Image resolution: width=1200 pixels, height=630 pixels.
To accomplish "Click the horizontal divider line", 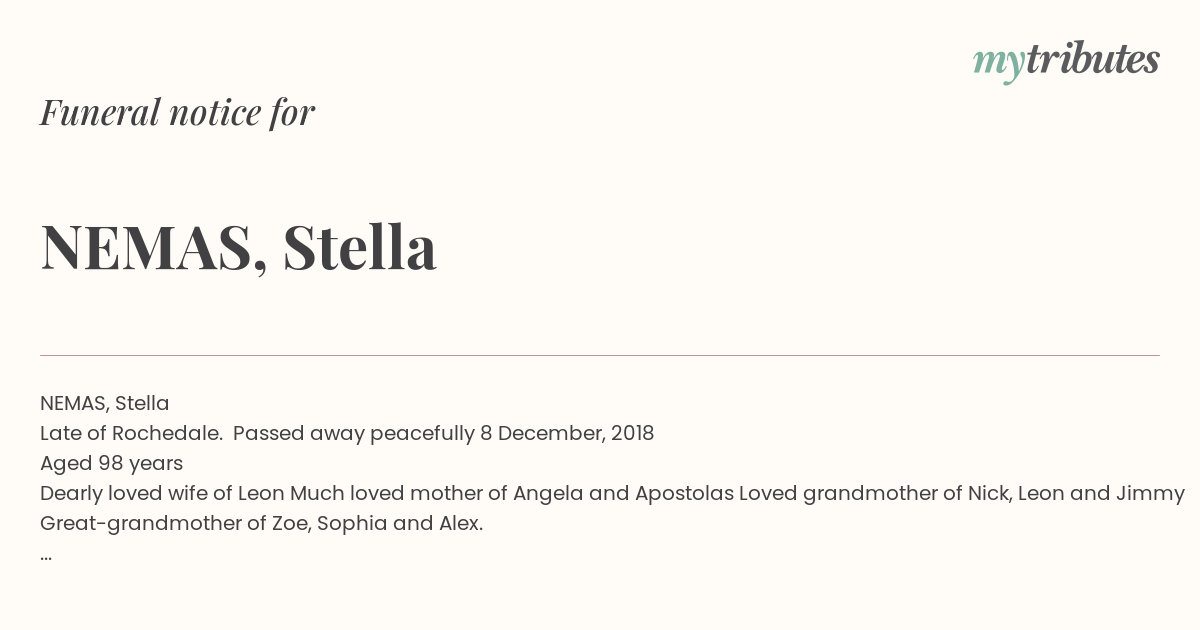I will click(x=600, y=355).
